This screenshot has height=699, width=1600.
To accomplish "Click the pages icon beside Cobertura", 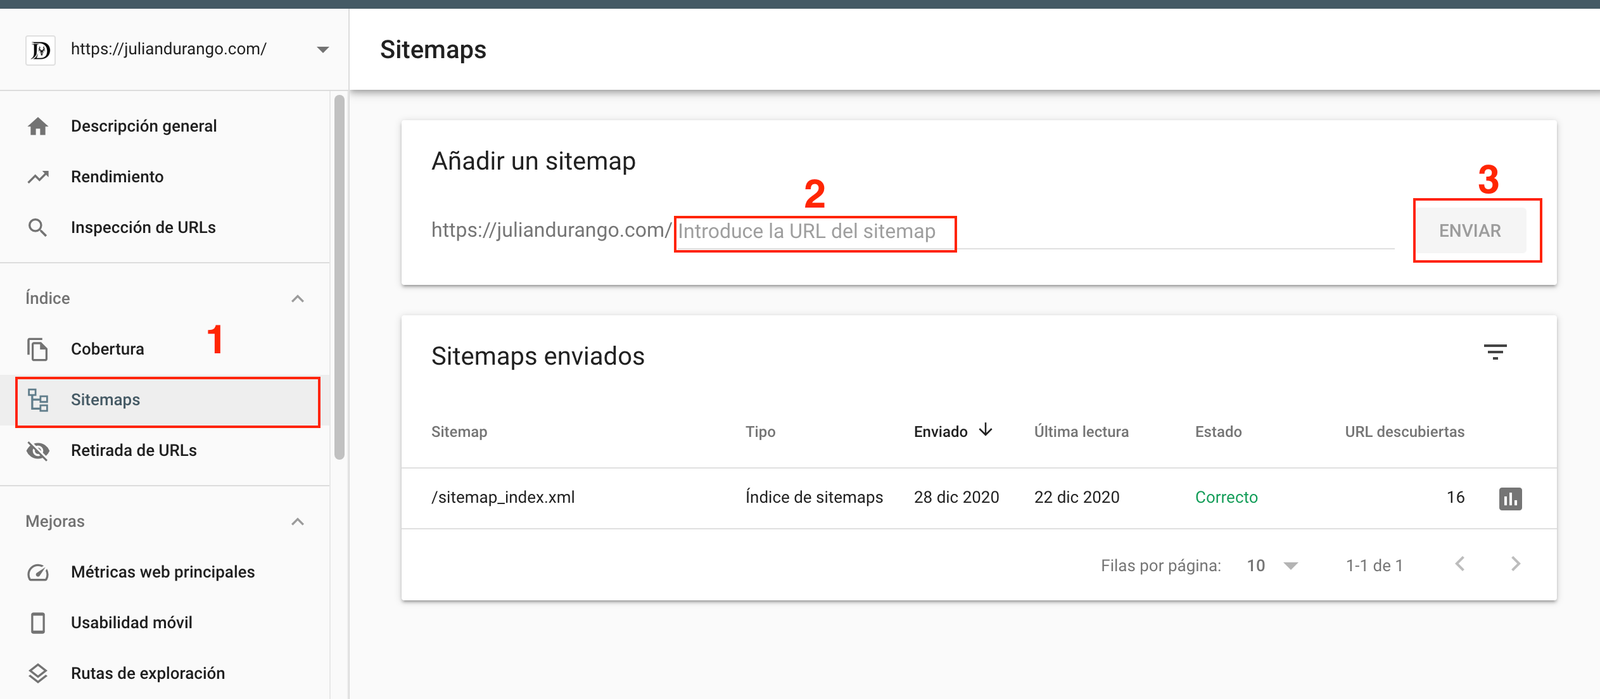I will pos(38,349).
